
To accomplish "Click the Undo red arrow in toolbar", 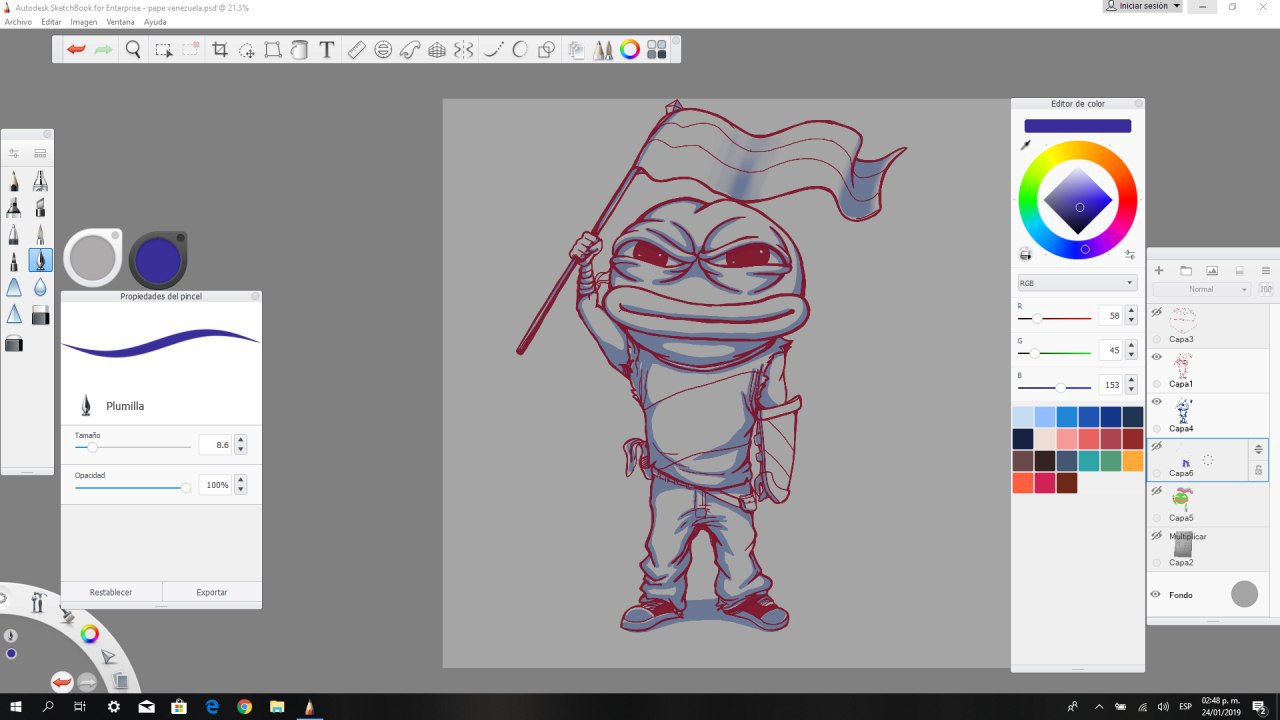I will (76, 50).
